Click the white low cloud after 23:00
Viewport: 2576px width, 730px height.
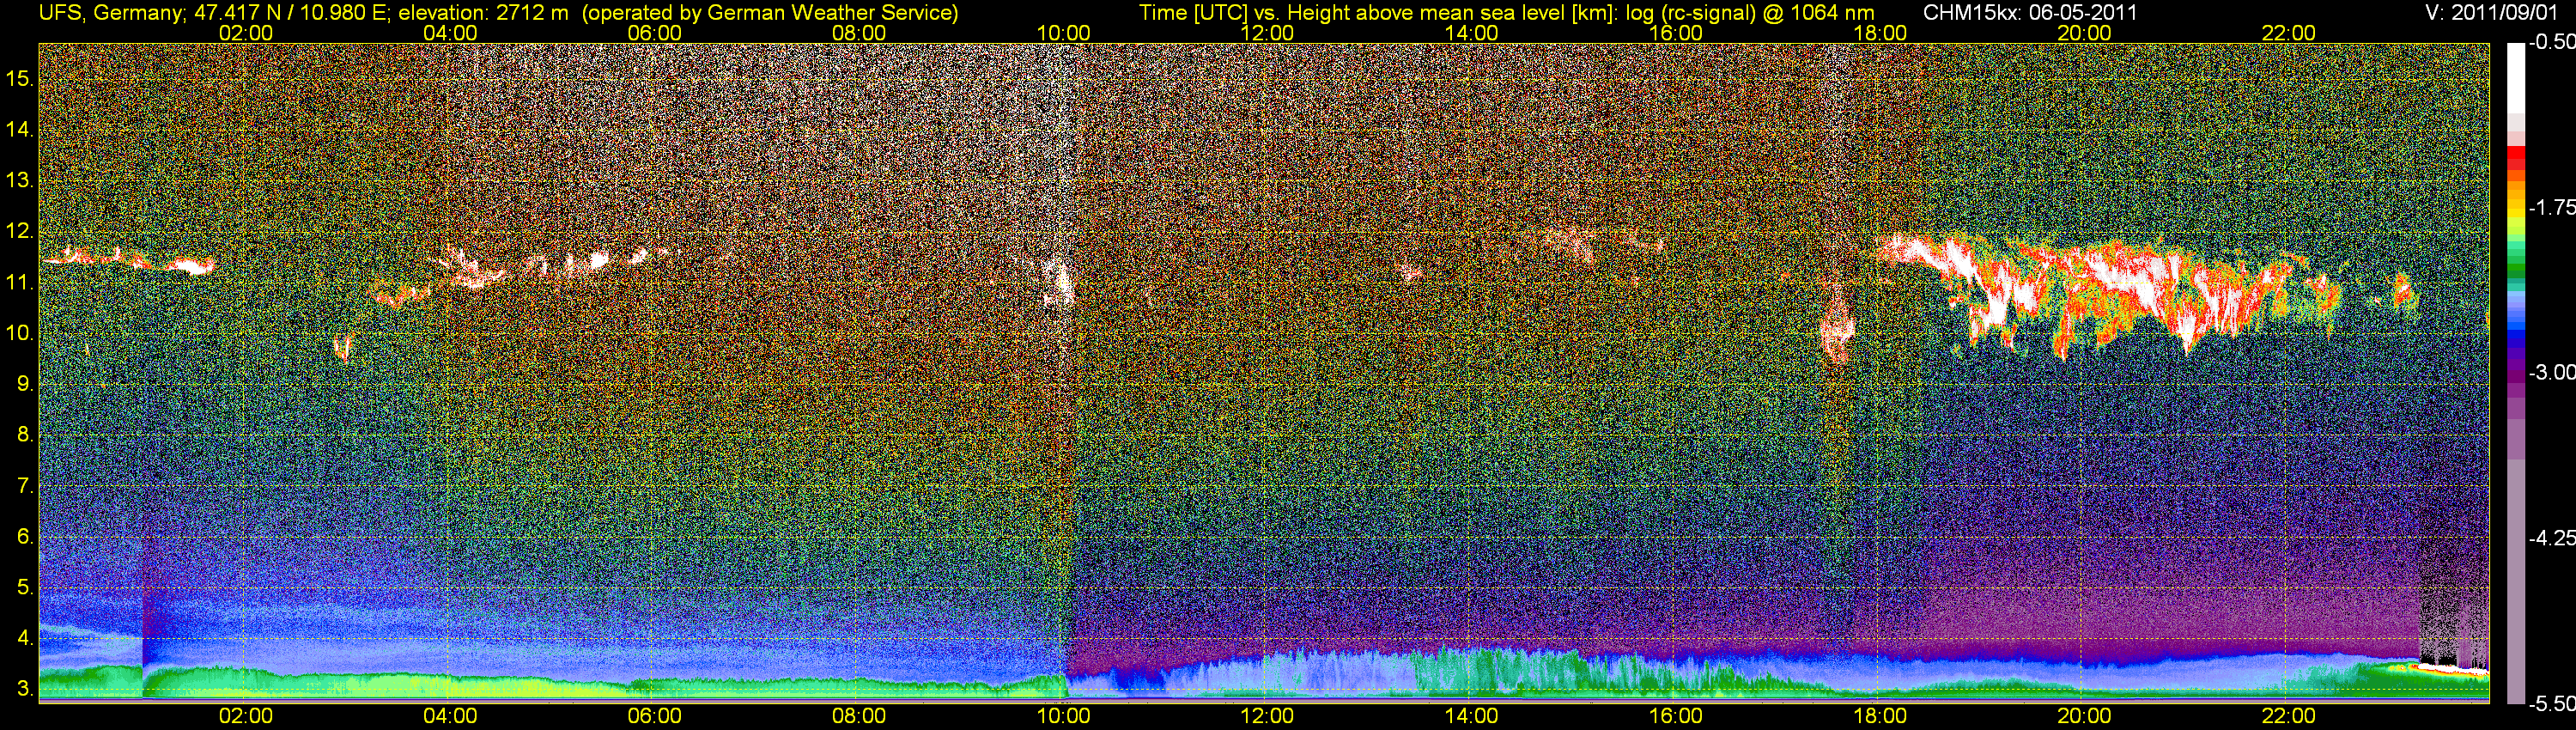pos(2455,668)
